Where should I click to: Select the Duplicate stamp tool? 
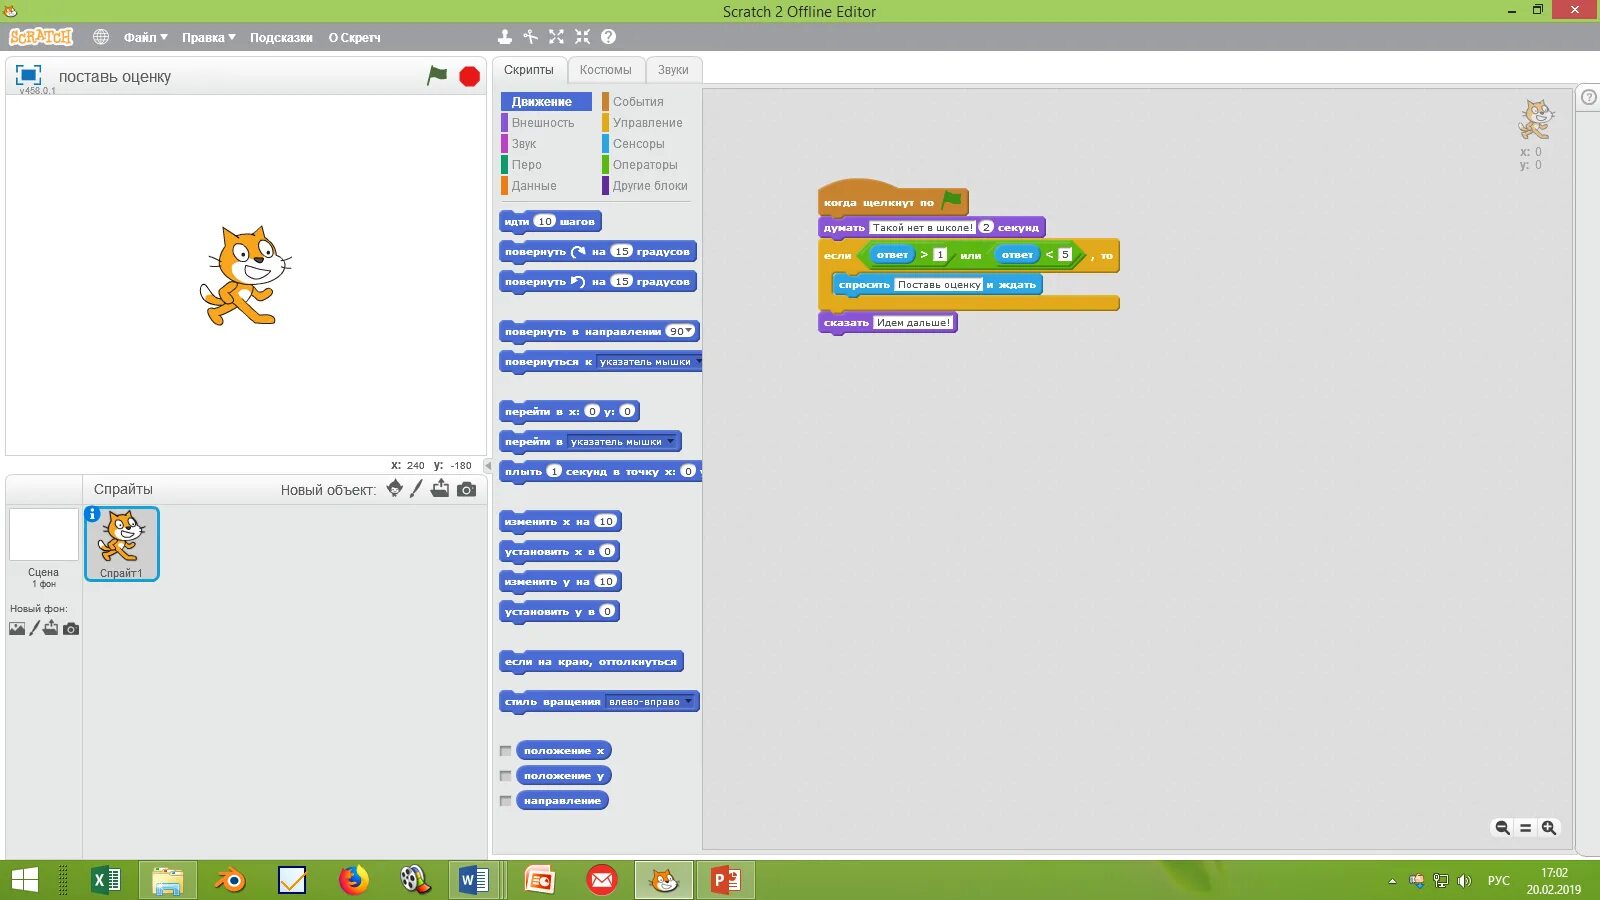tap(505, 37)
